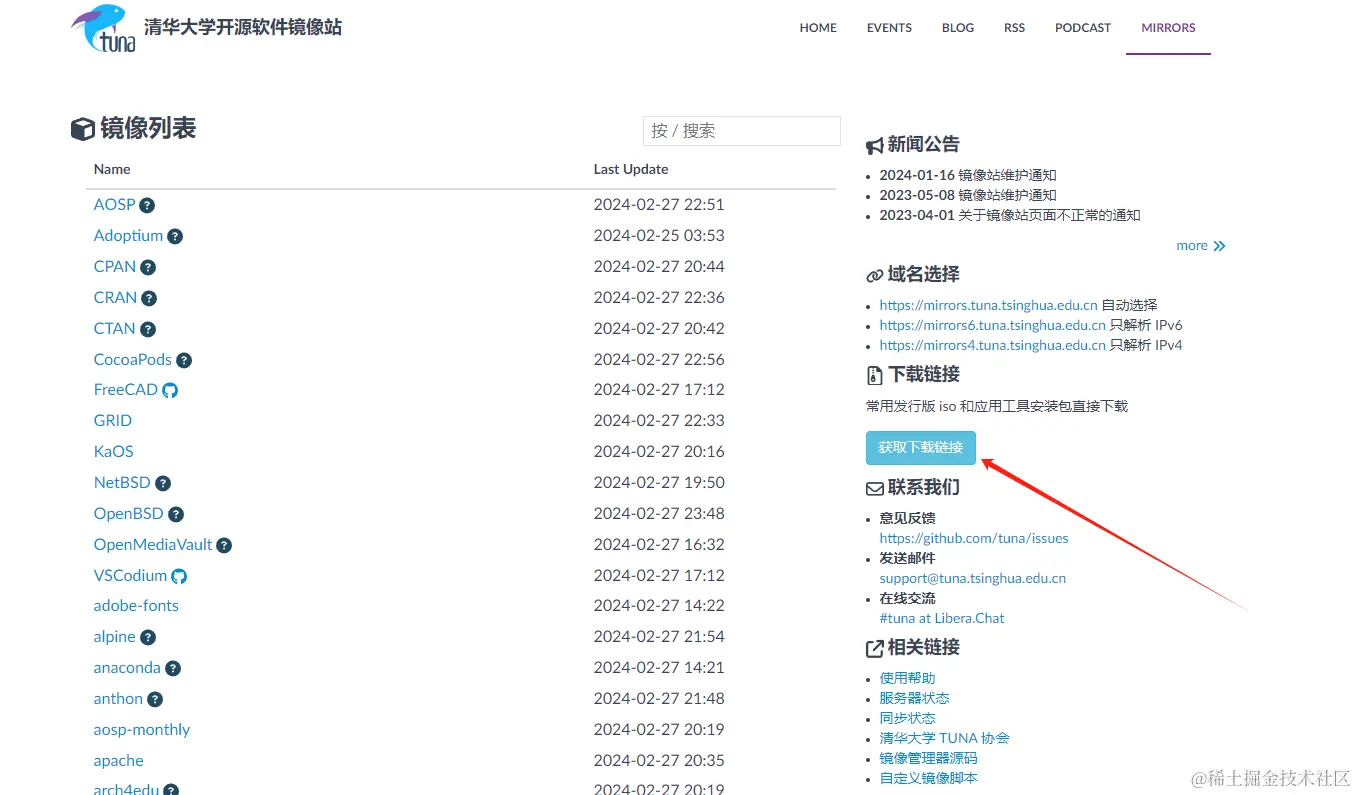Open the CocoaPods mirror link

click(133, 359)
